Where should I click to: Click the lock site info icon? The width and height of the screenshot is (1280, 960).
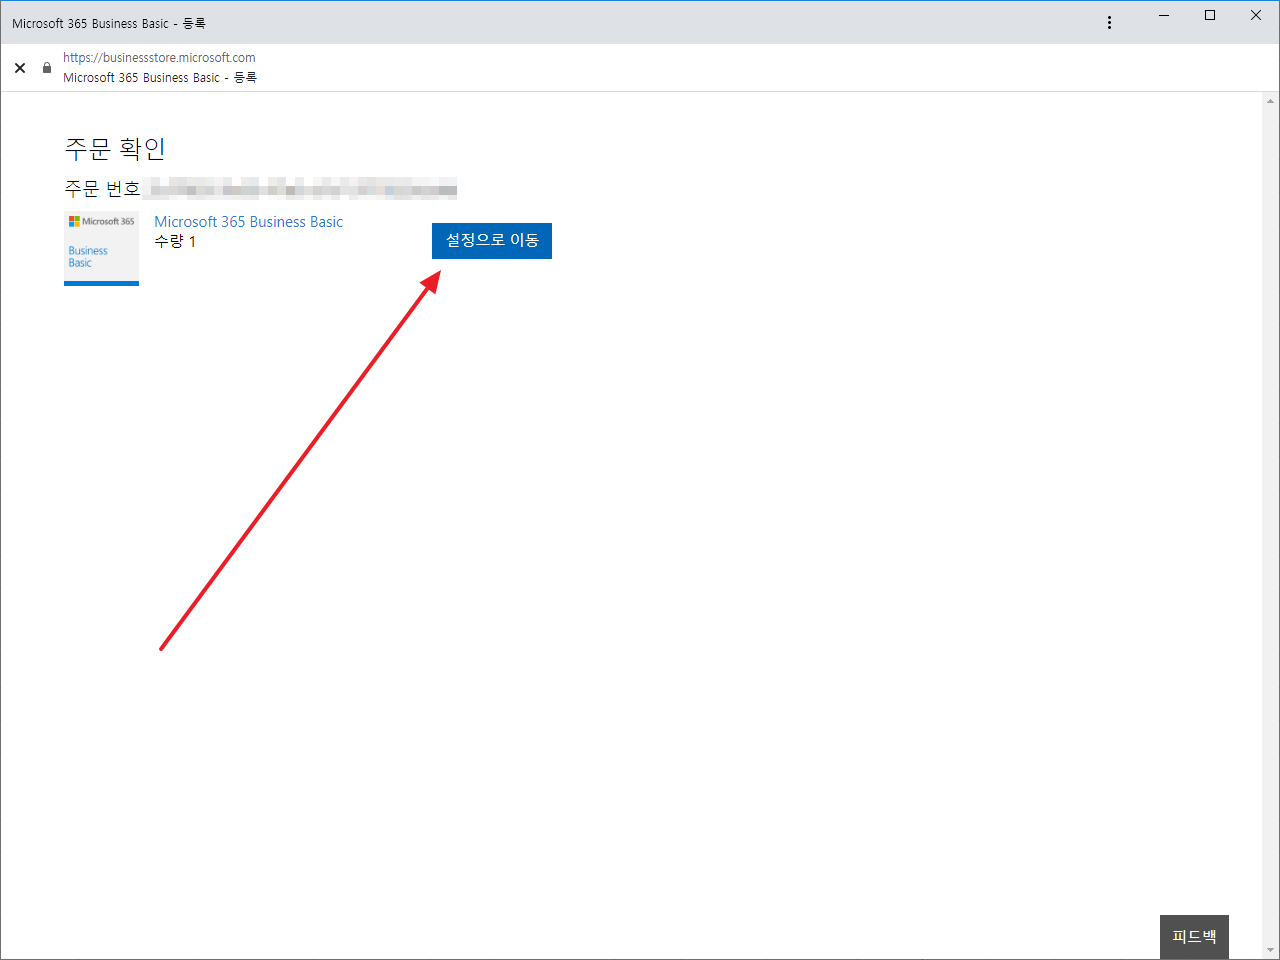(46, 68)
